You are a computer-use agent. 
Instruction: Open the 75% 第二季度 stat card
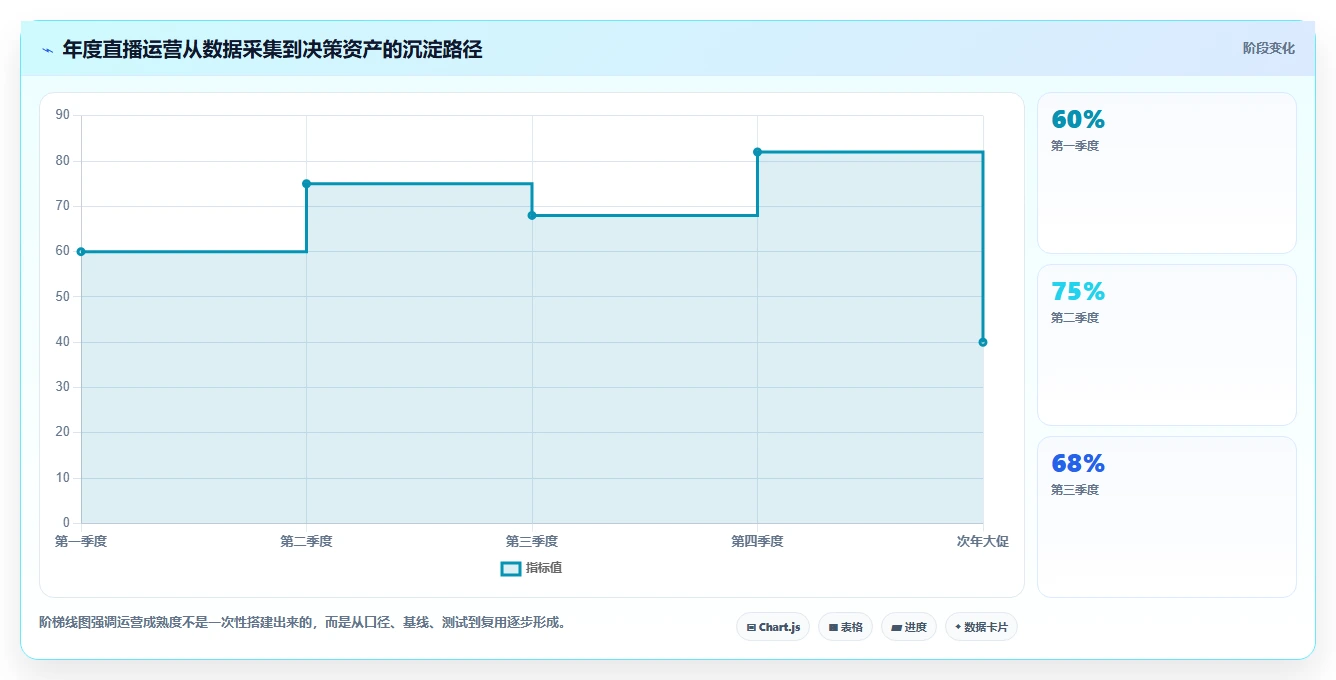point(1166,345)
